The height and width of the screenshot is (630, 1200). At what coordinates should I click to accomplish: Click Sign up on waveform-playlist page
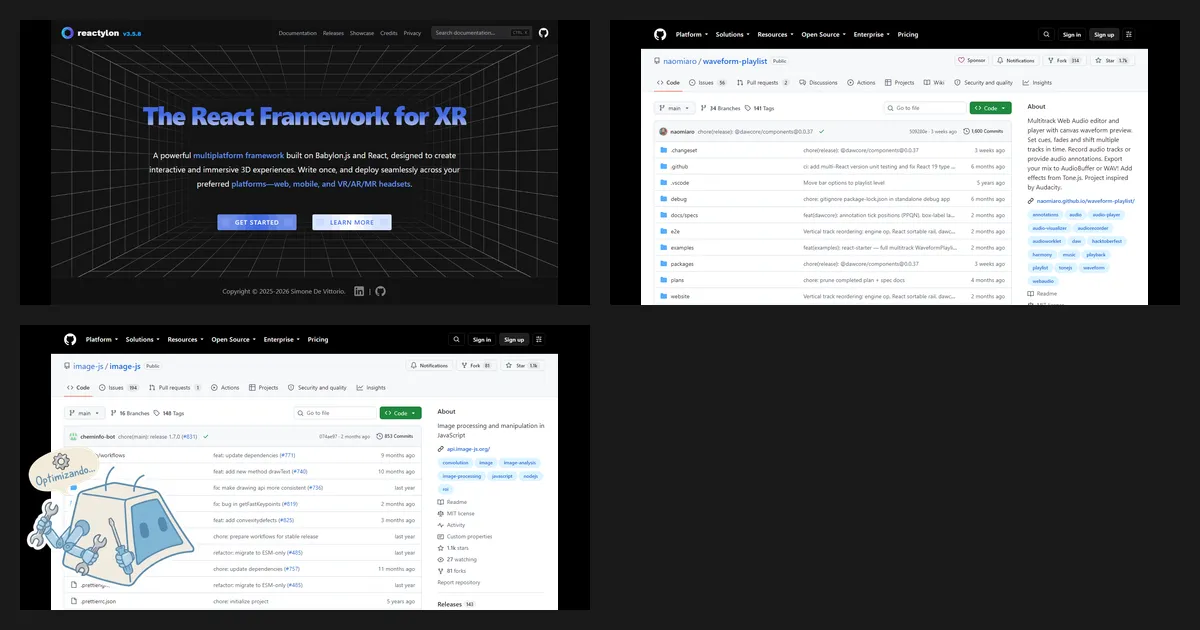(1104, 34)
